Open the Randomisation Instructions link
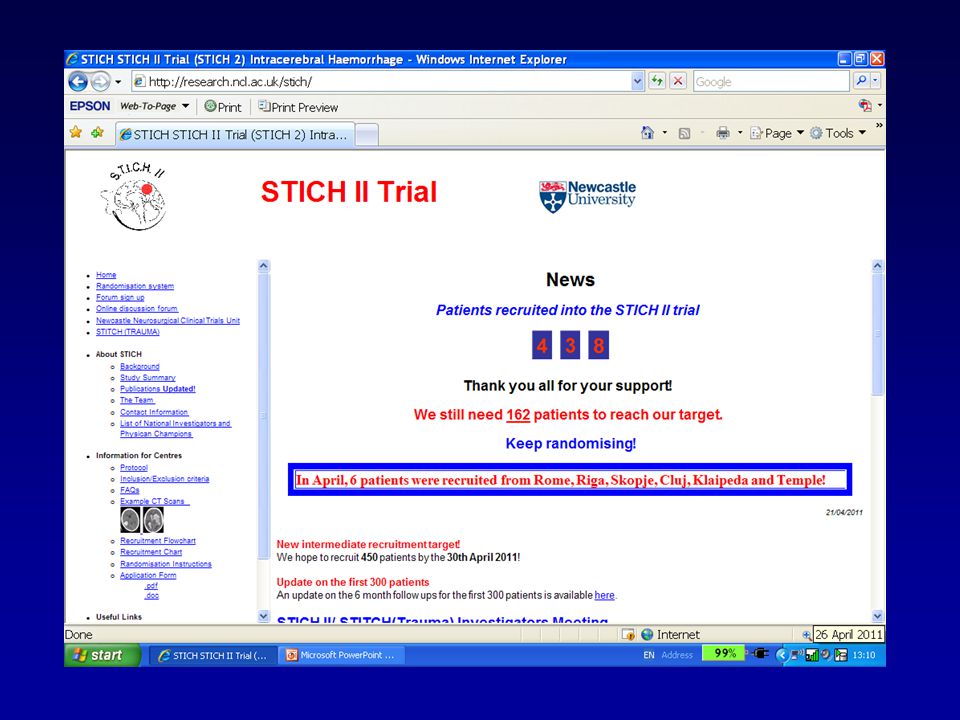The width and height of the screenshot is (960, 720). click(x=166, y=564)
